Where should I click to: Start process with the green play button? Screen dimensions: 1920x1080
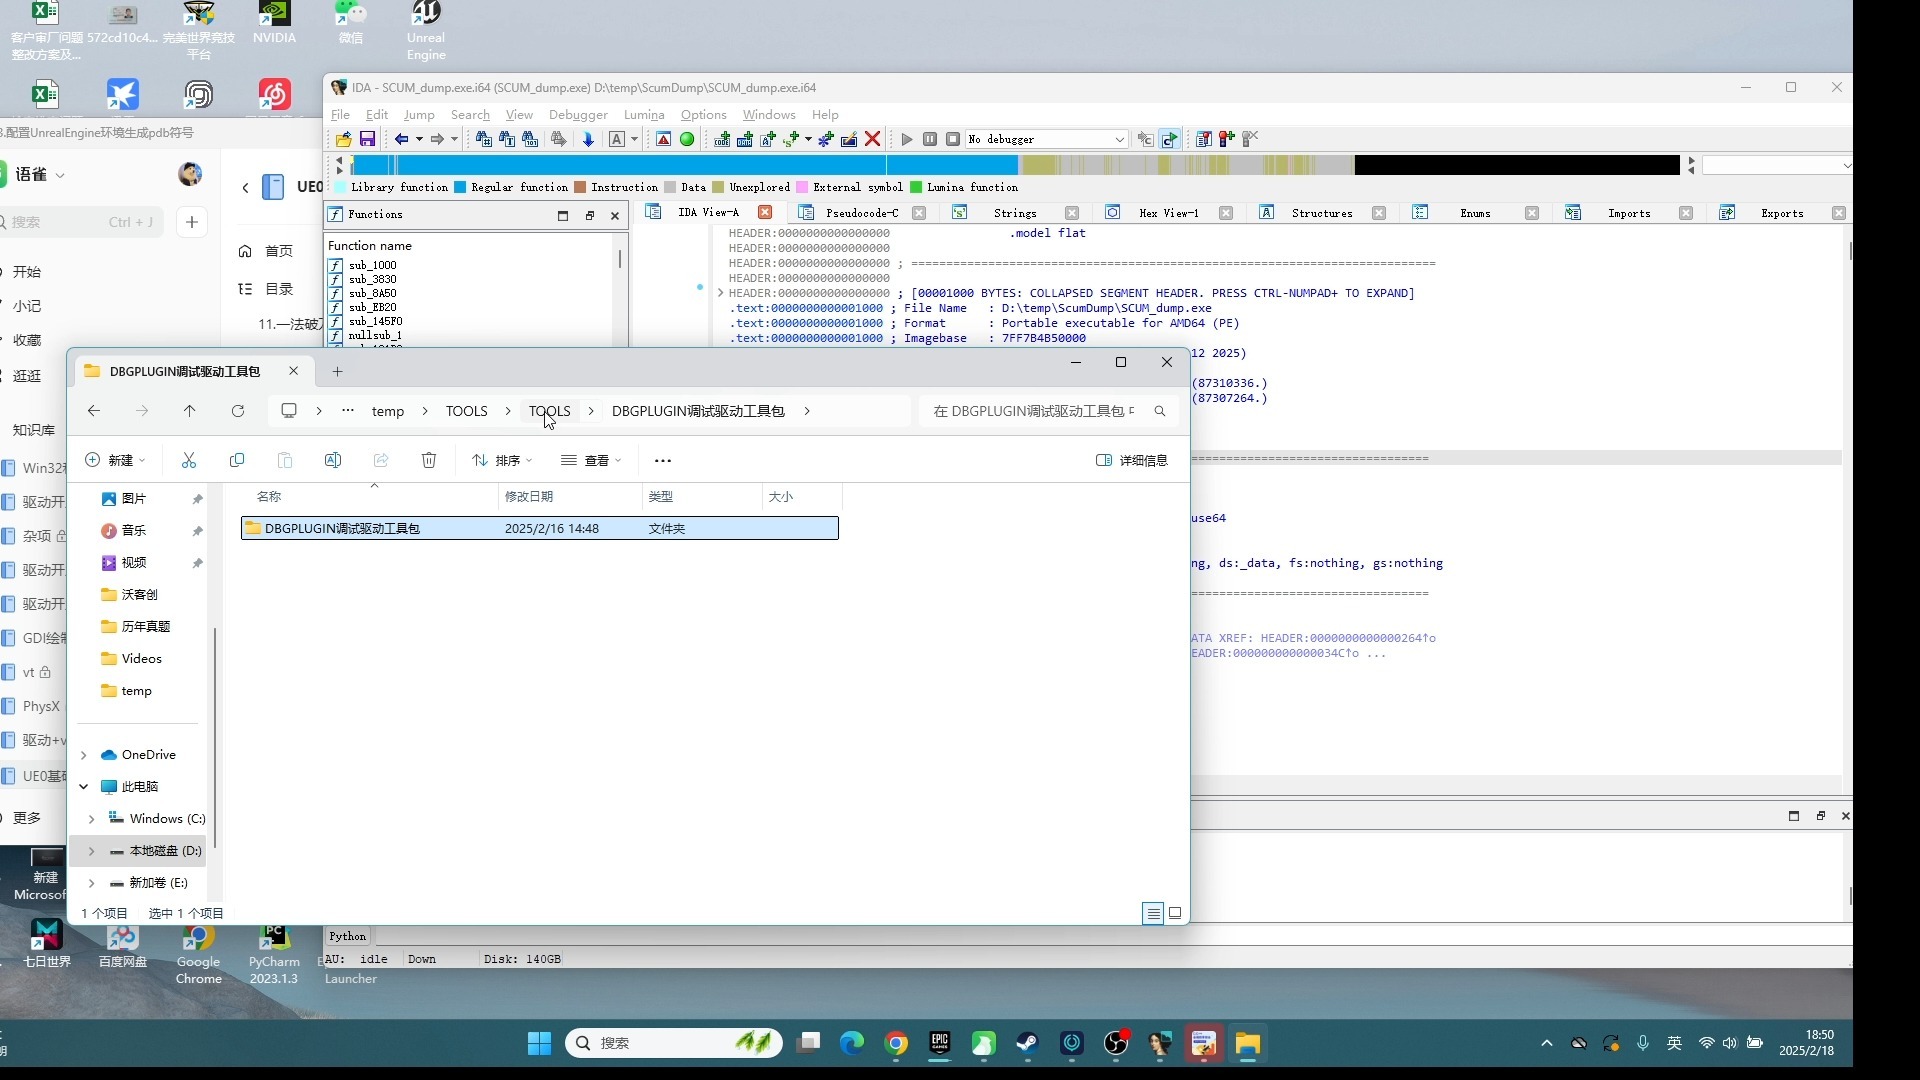pos(906,139)
